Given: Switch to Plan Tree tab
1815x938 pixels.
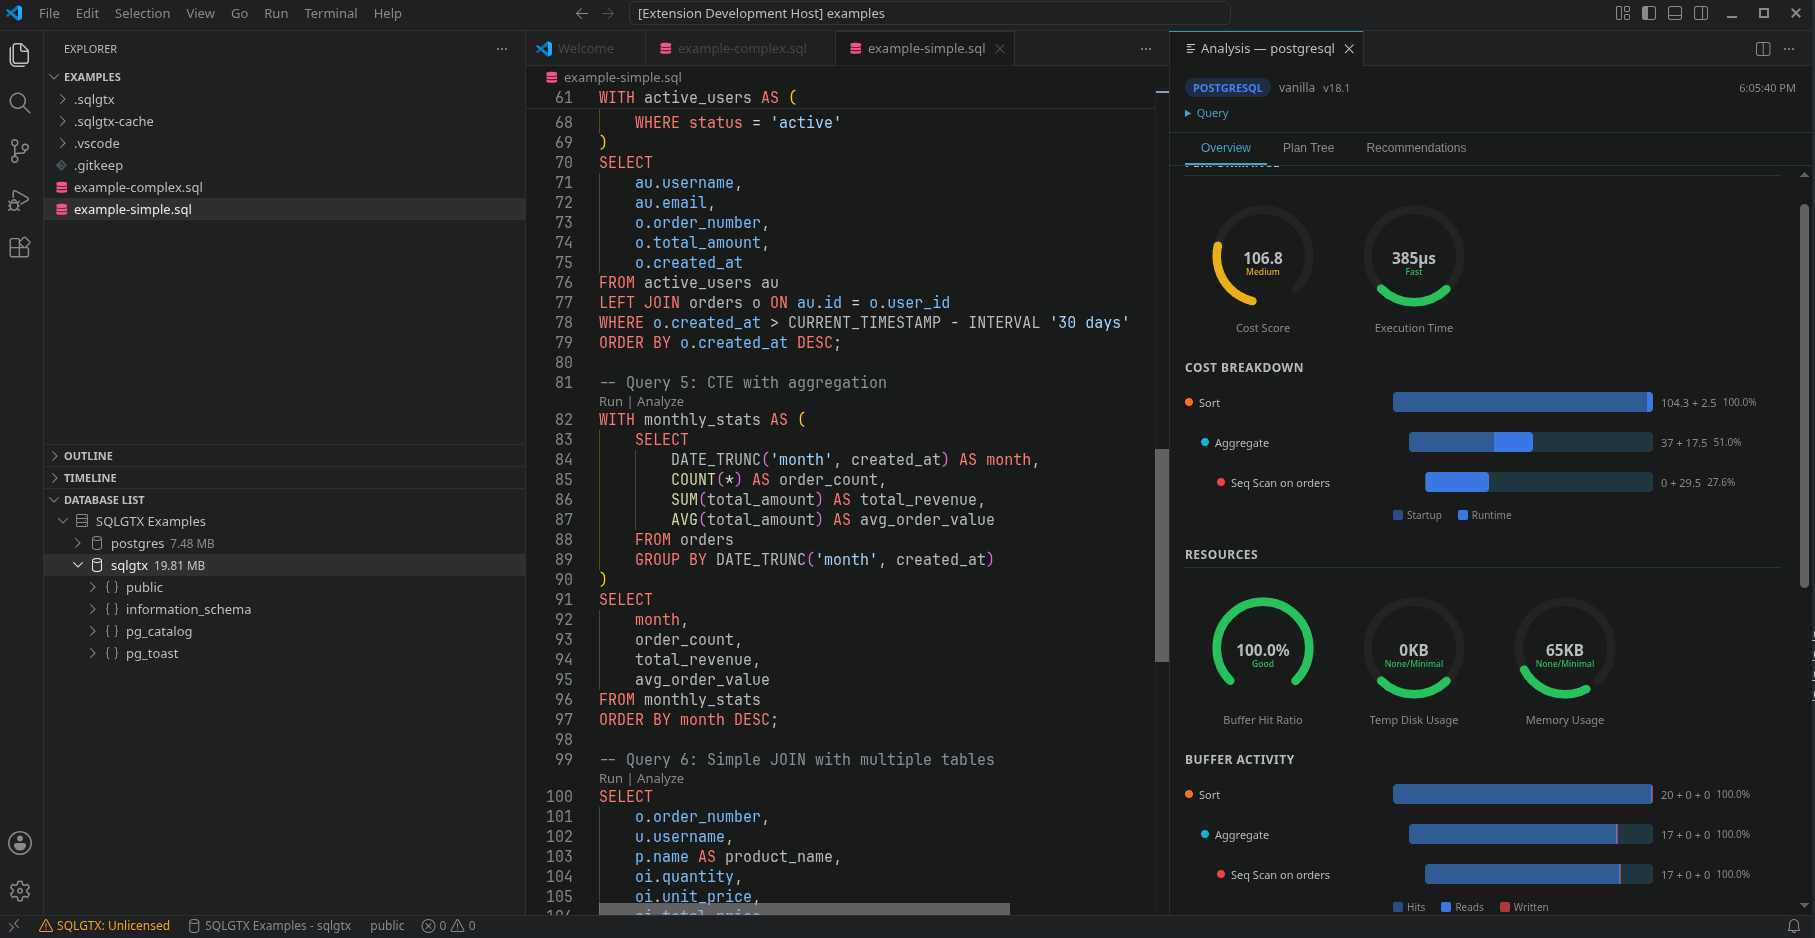Looking at the screenshot, I should pos(1308,148).
